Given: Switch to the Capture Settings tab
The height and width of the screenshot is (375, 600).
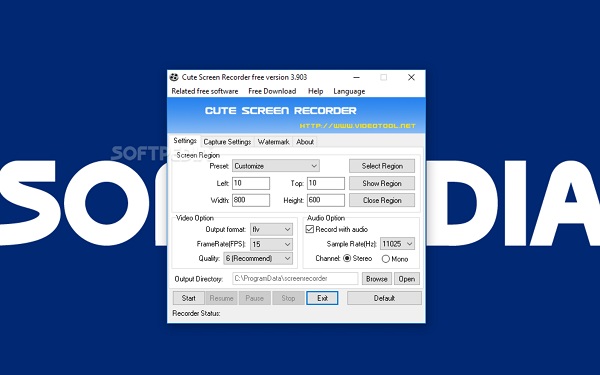Looking at the screenshot, I should (x=227, y=142).
